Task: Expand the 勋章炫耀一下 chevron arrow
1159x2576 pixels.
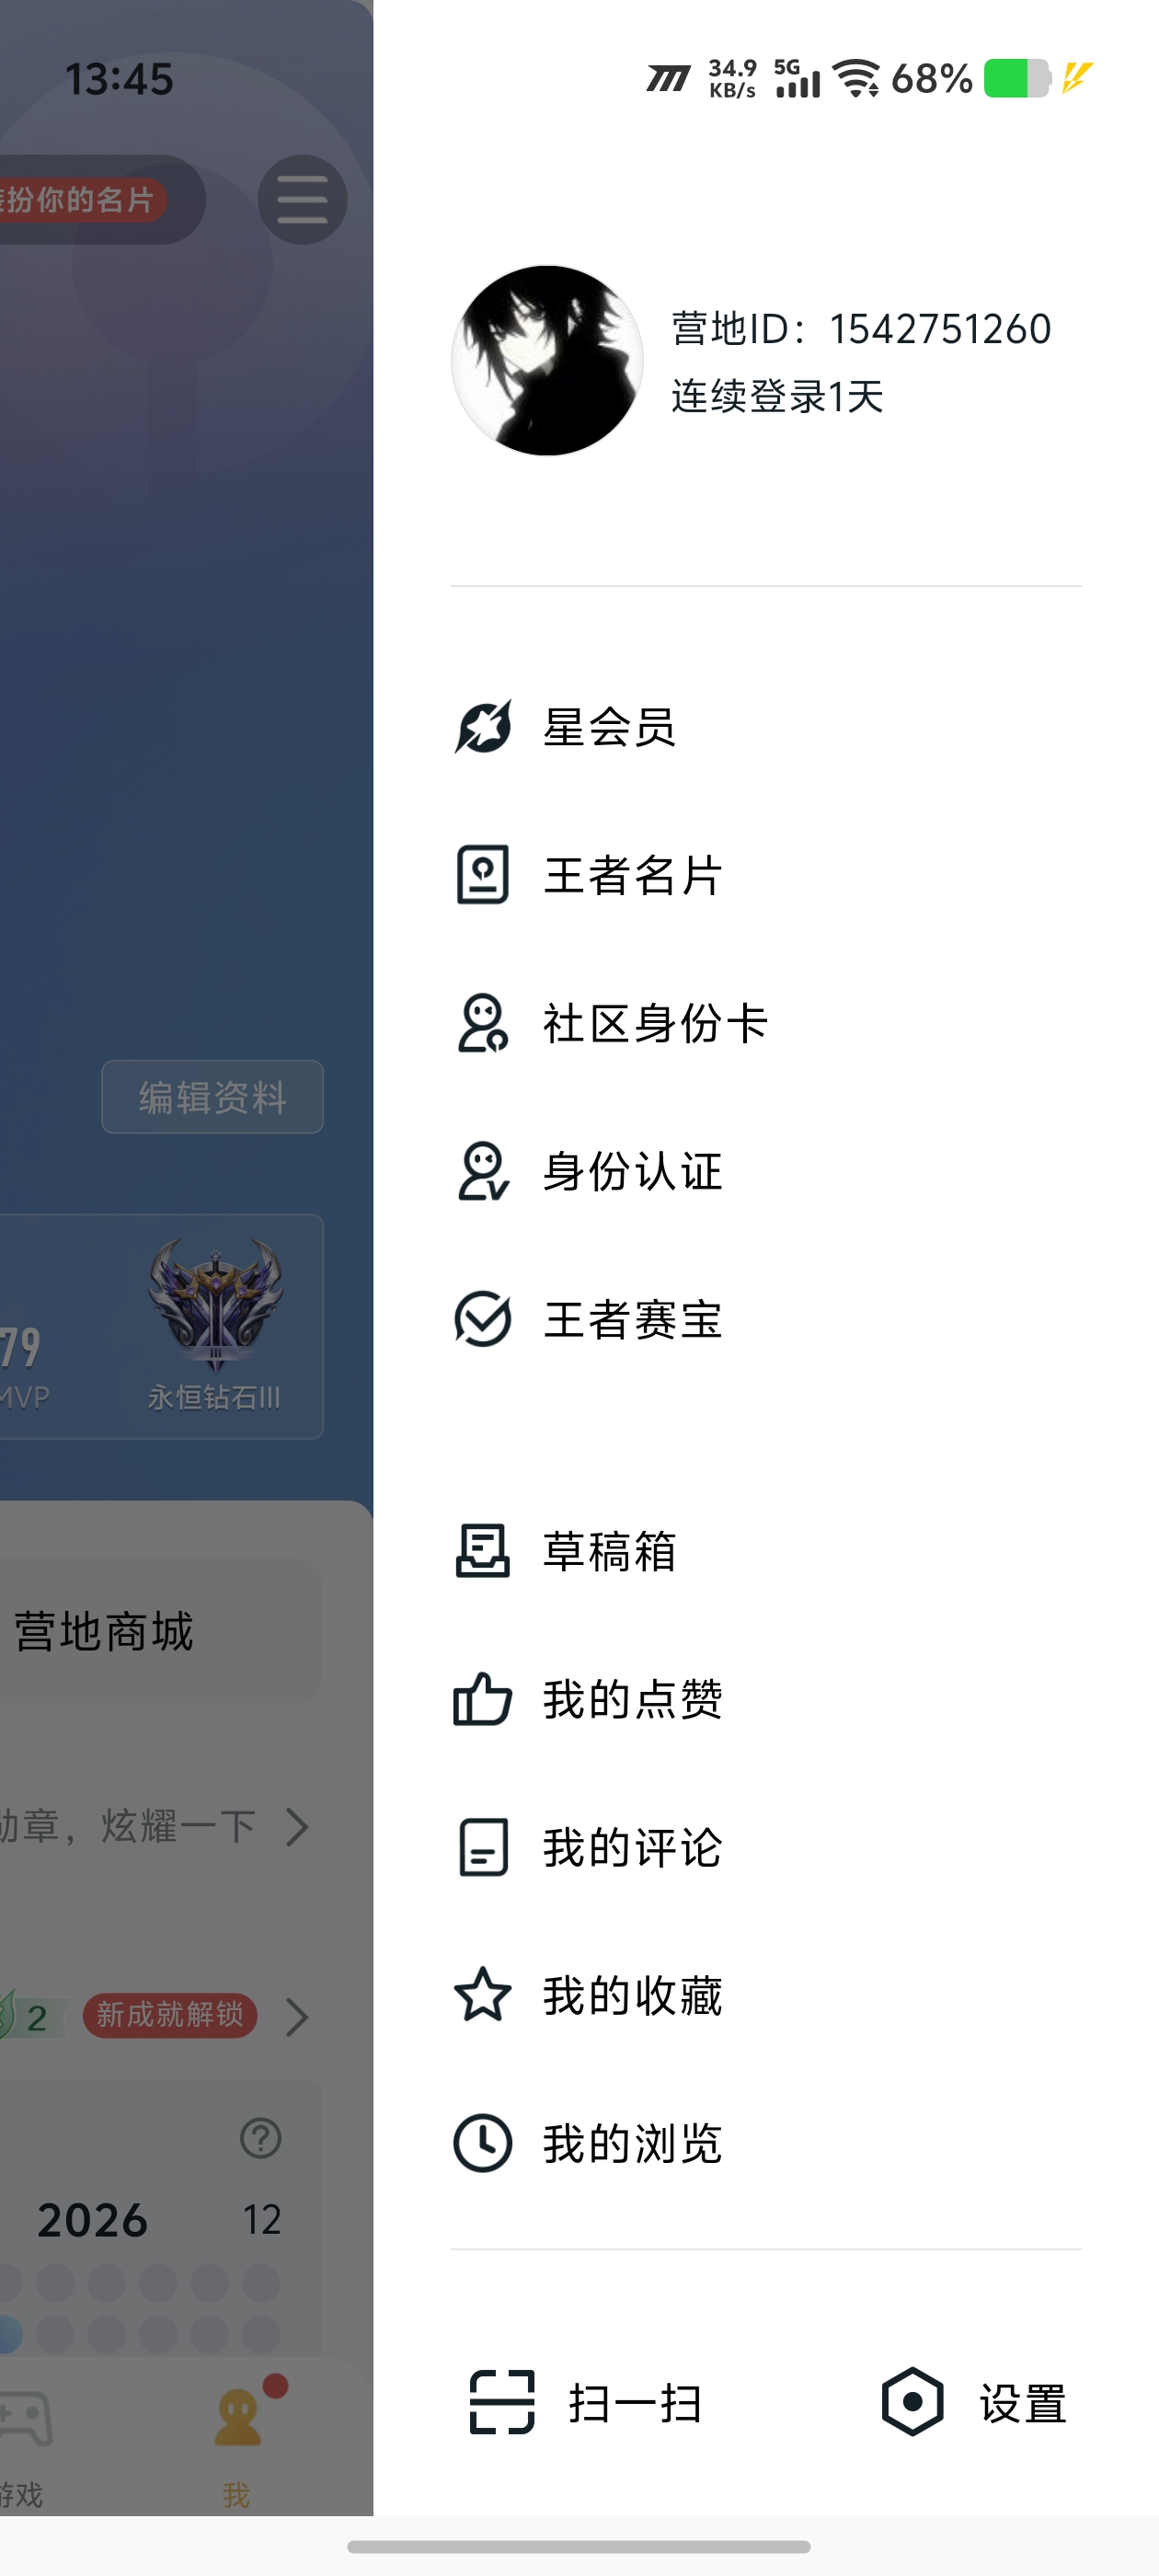Action: [297, 1827]
